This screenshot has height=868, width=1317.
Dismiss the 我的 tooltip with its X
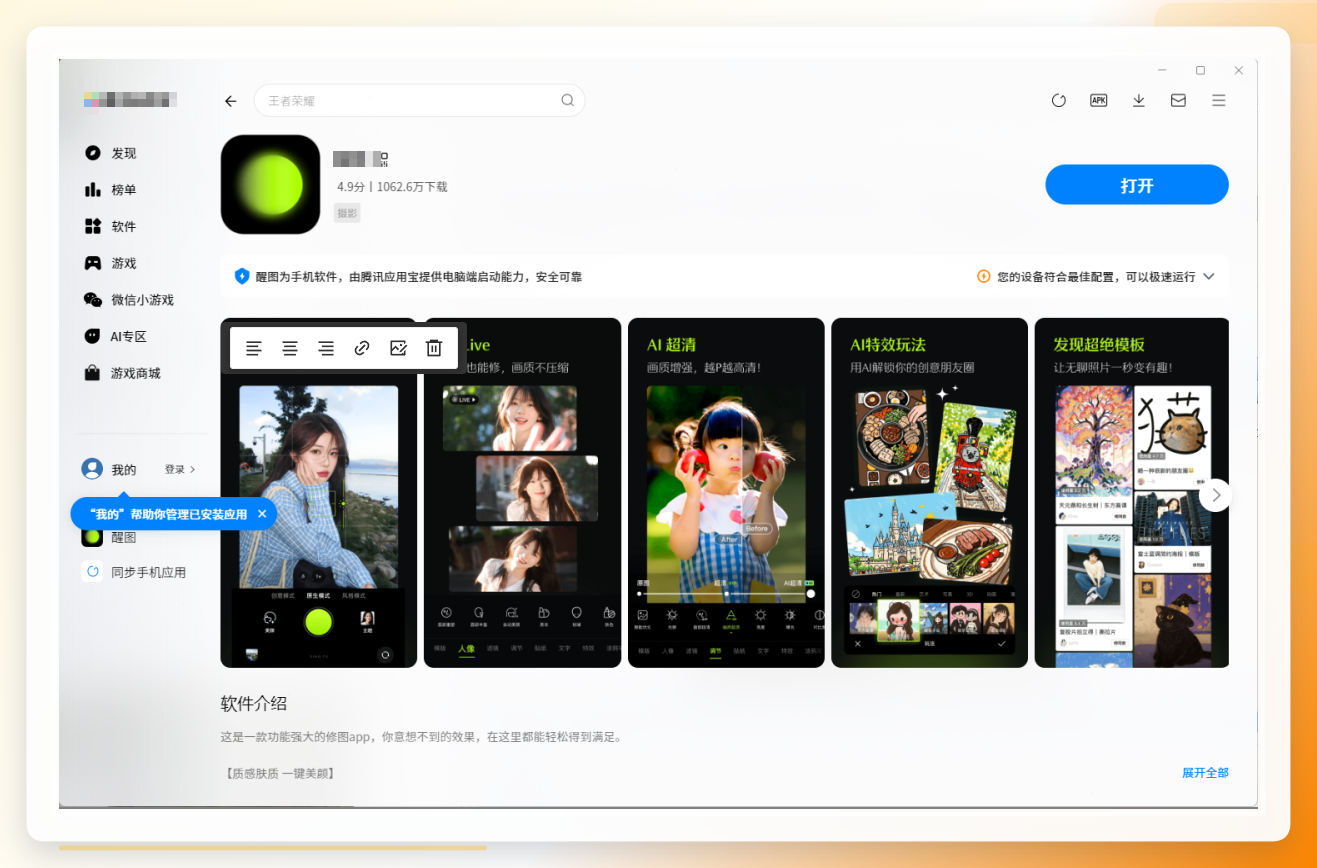262,514
